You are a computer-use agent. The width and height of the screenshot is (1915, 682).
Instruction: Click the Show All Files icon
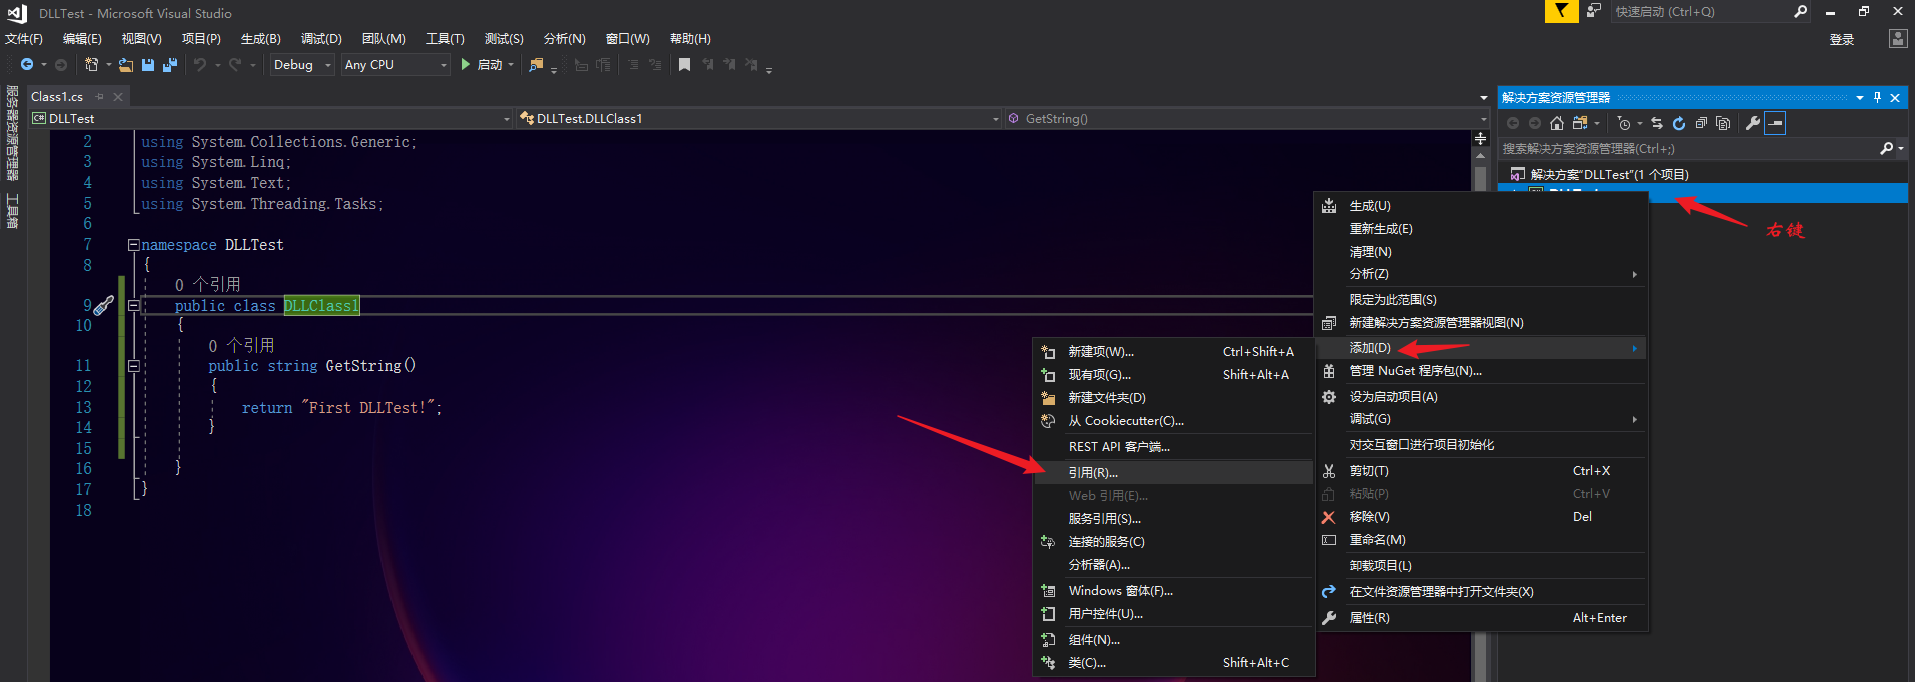click(x=1723, y=123)
